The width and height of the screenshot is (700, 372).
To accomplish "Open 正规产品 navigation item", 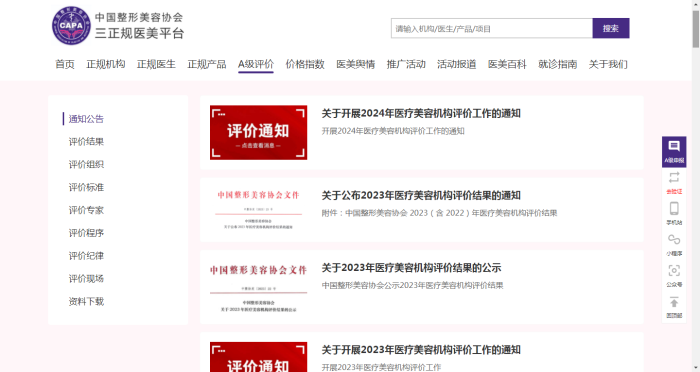I will pyautogui.click(x=207, y=64).
